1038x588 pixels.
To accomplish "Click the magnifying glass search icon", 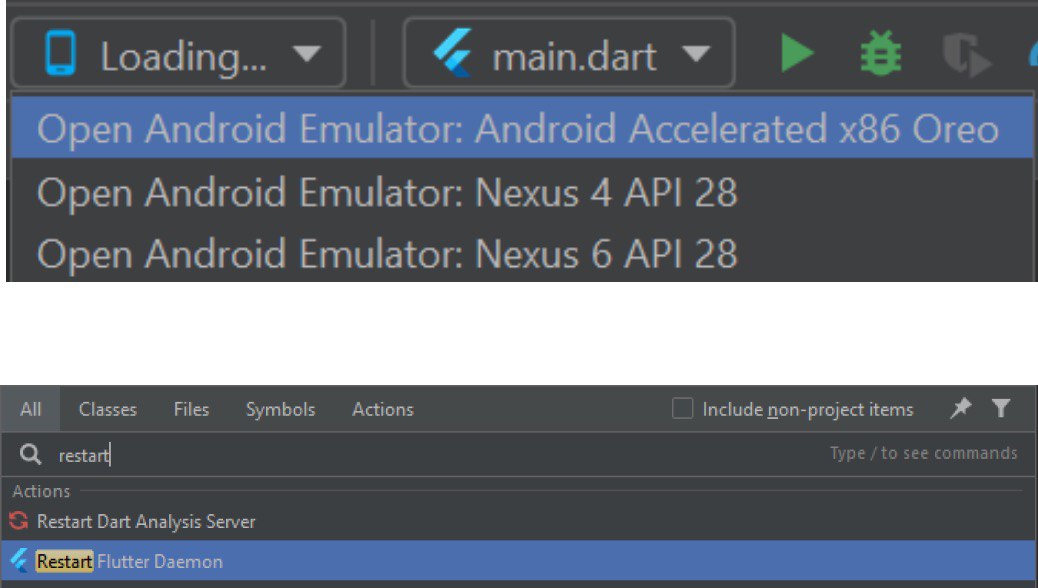I will pyautogui.click(x=30, y=454).
